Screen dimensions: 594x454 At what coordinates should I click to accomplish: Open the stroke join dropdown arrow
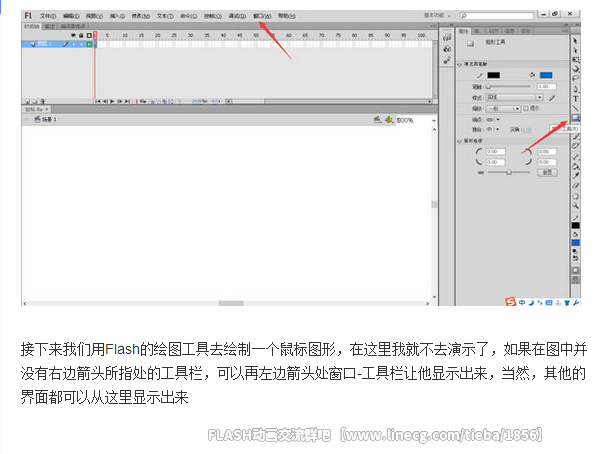click(498, 129)
